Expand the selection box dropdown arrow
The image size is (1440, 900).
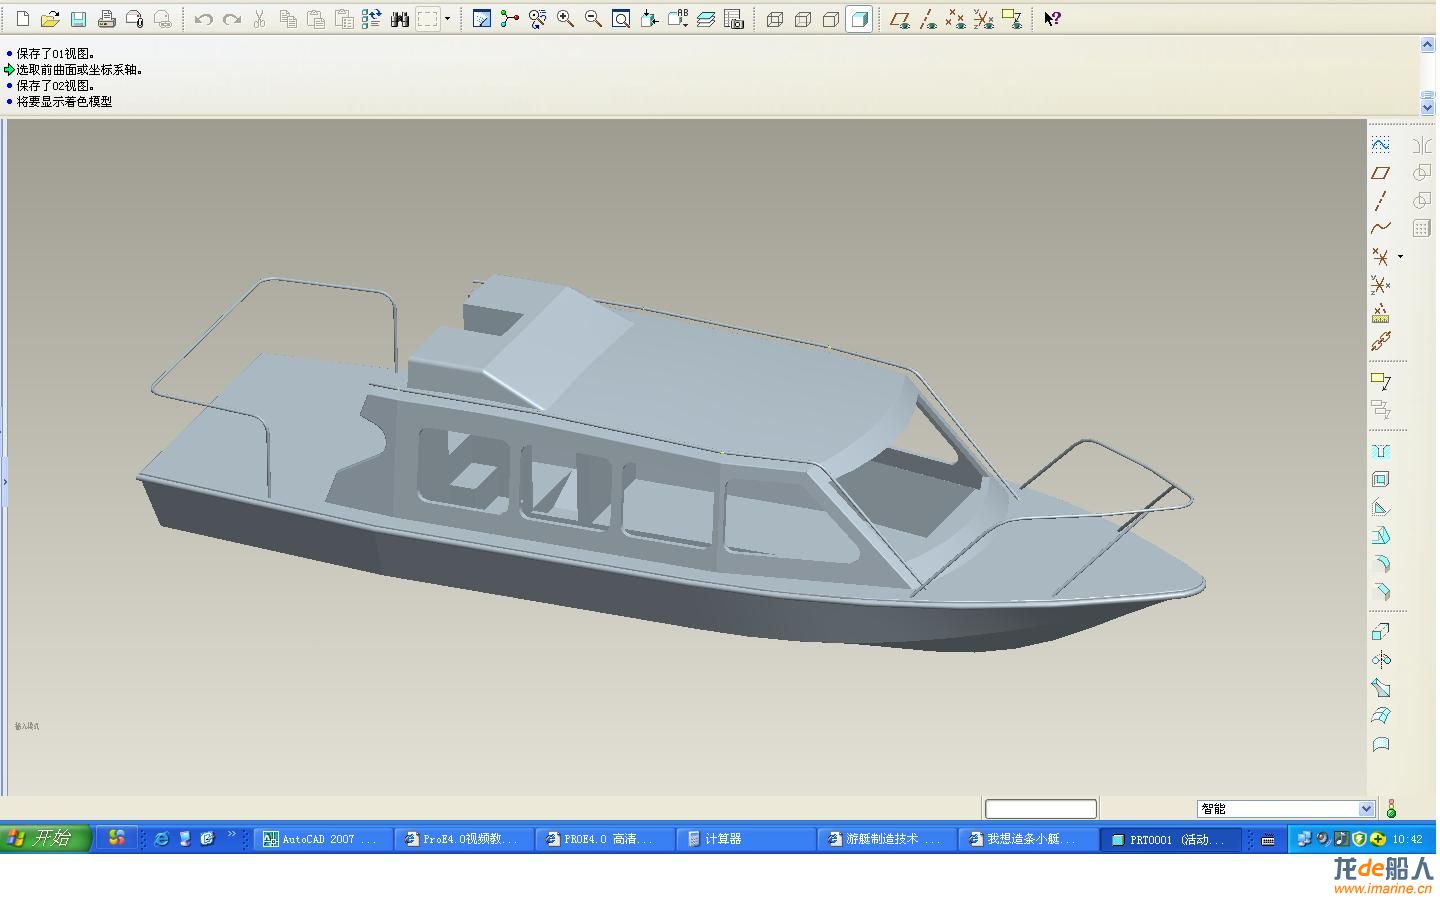(x=447, y=18)
